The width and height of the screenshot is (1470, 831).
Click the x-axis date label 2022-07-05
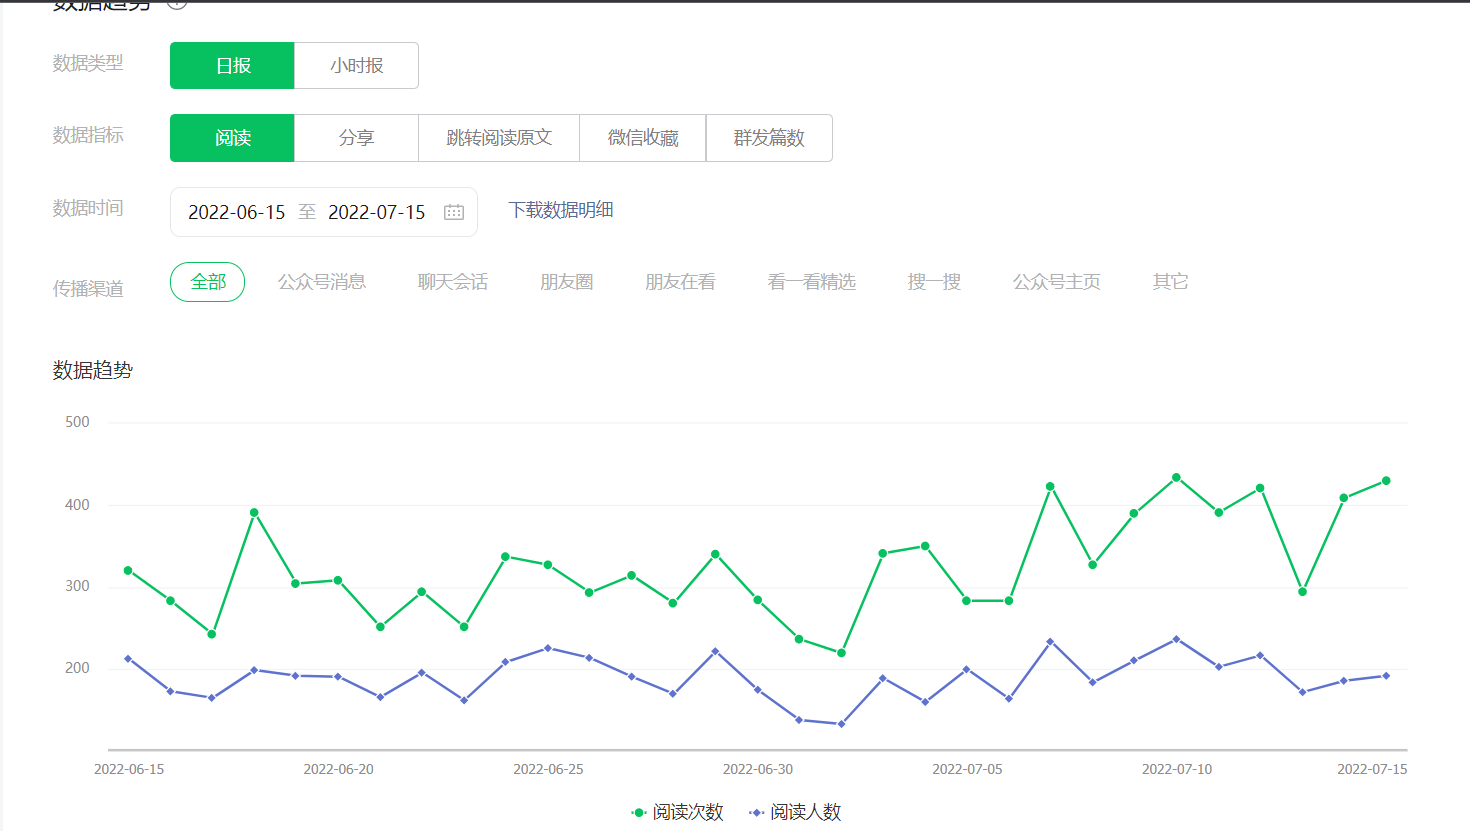coord(967,769)
